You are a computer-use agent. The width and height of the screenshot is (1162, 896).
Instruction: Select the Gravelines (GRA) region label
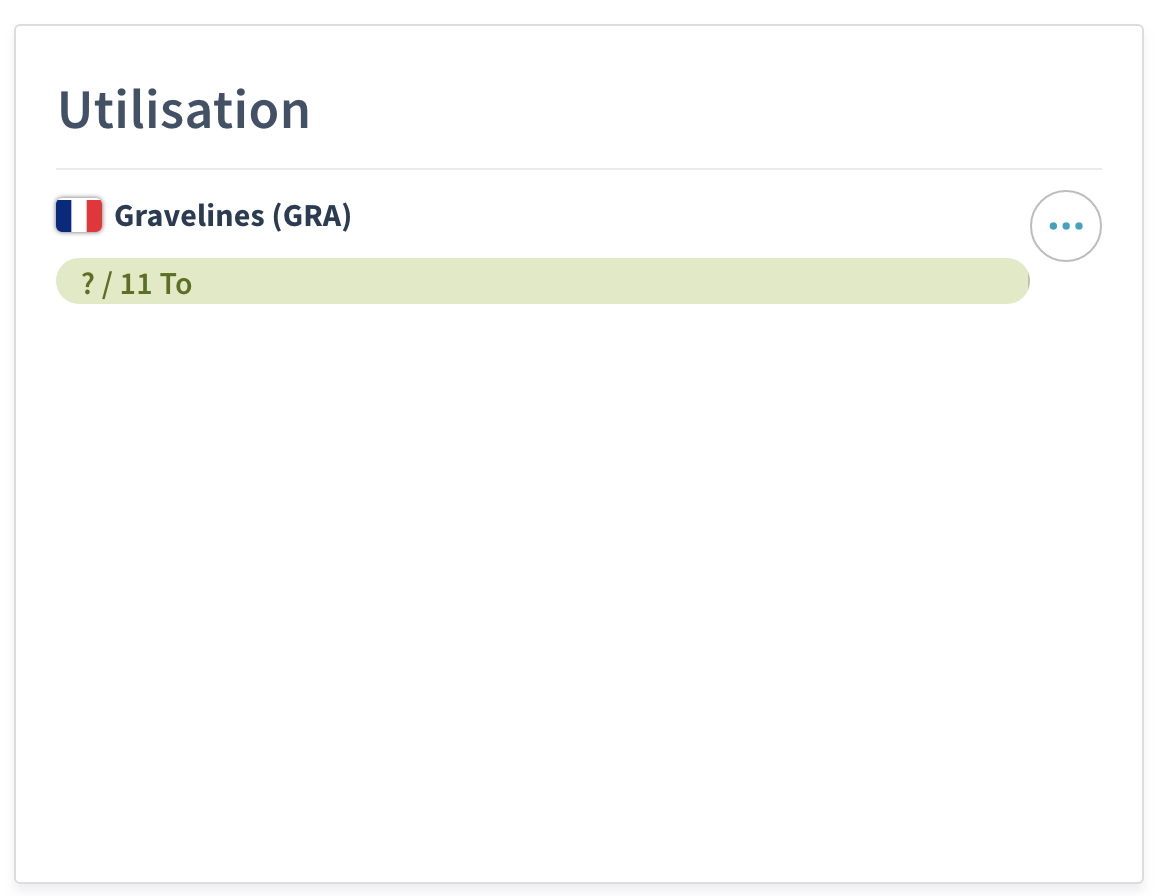coord(233,216)
